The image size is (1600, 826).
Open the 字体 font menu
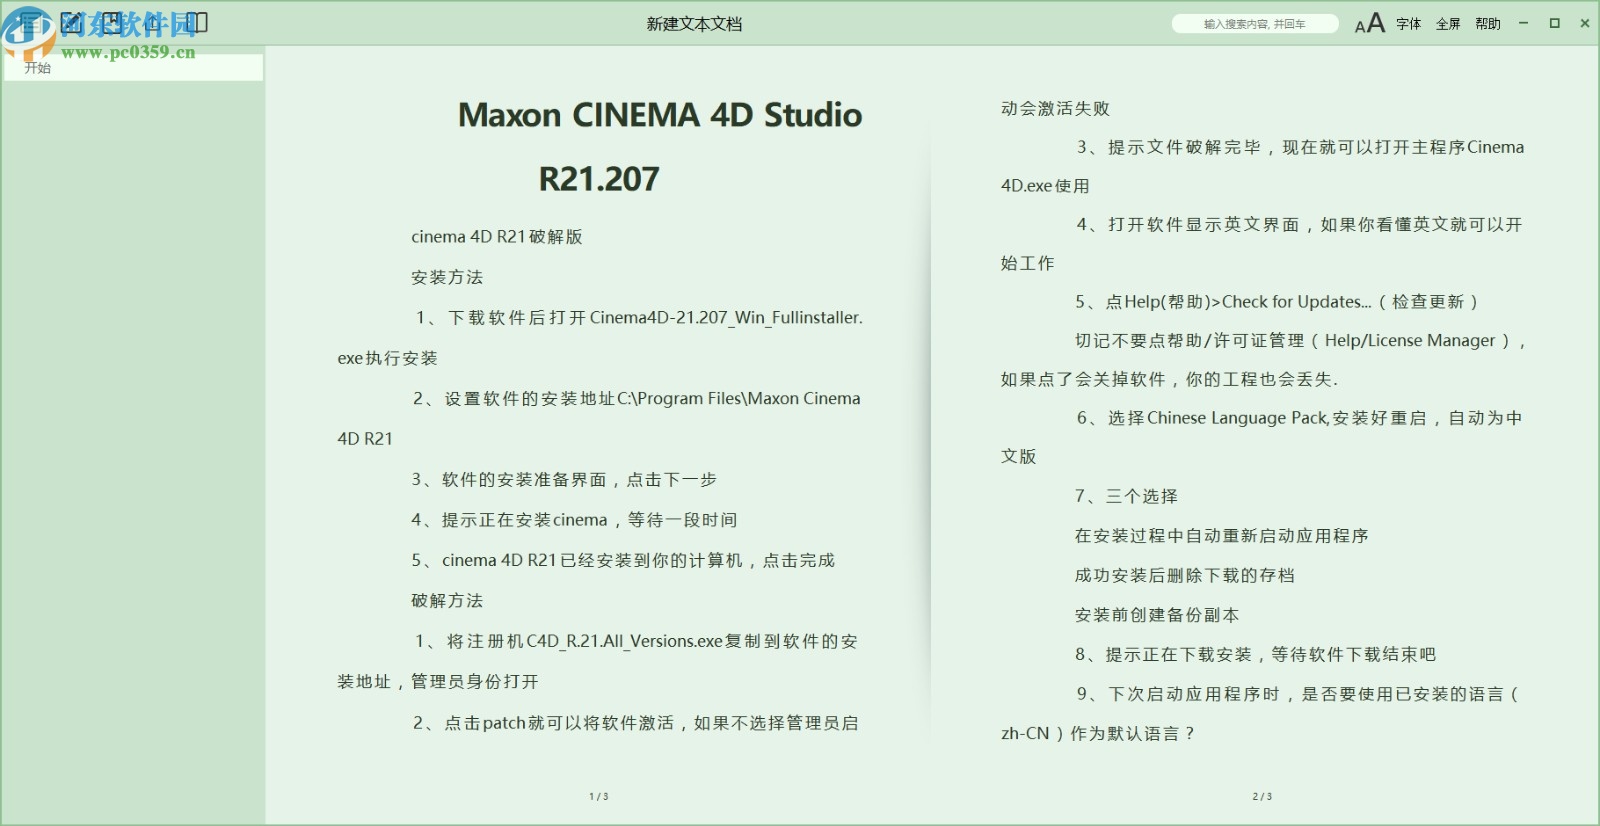[x=1409, y=24]
